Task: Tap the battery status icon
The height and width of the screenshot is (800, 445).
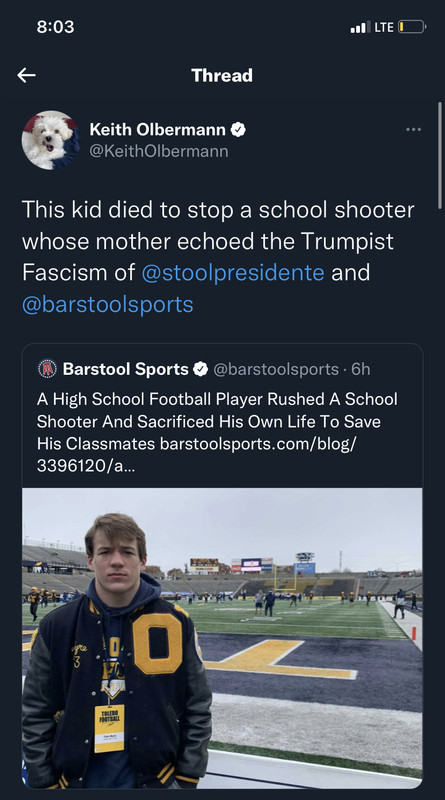Action: click(412, 27)
